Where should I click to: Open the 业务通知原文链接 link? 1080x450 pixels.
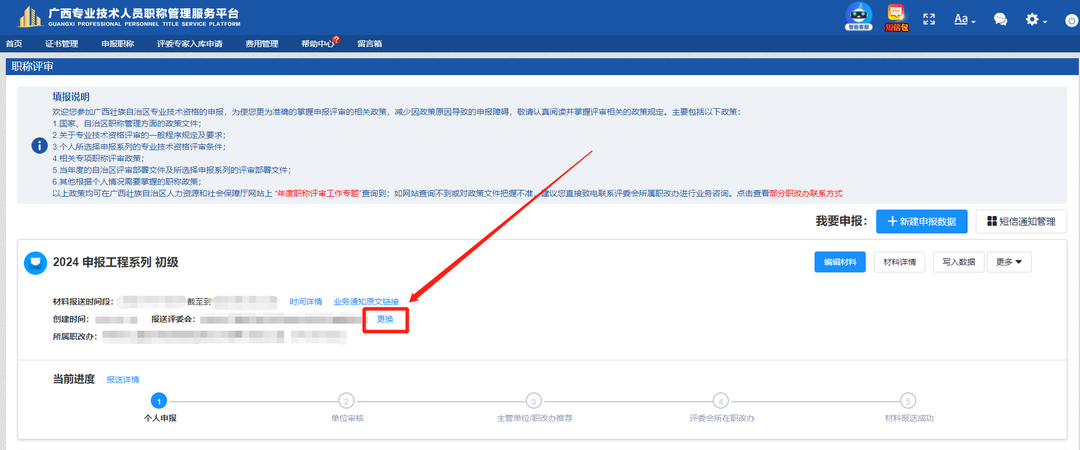point(366,301)
